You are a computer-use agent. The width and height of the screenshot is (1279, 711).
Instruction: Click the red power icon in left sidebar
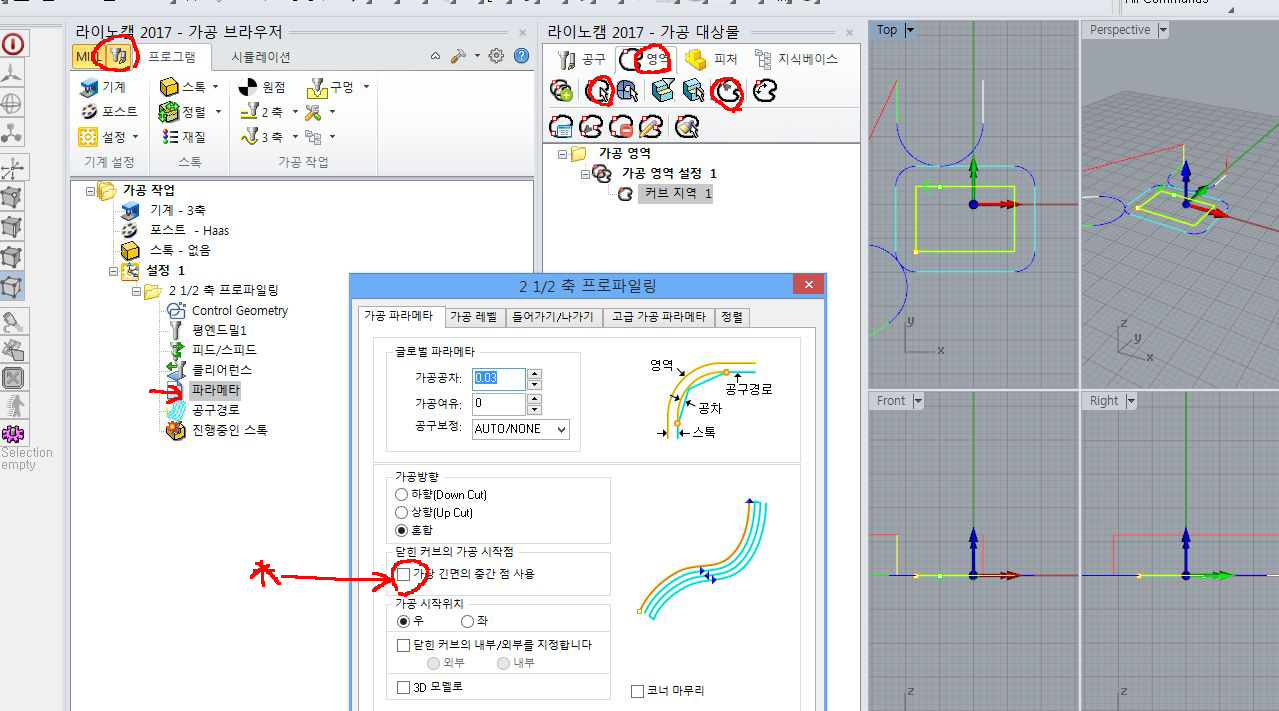point(14,44)
